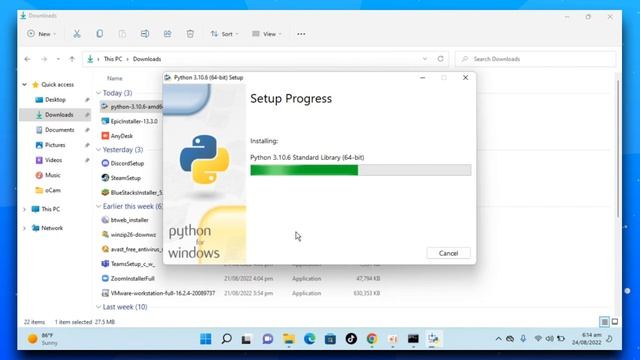Open the See more ellipsis menu
Image resolution: width=640 pixels, height=360 pixels.
[x=301, y=34]
